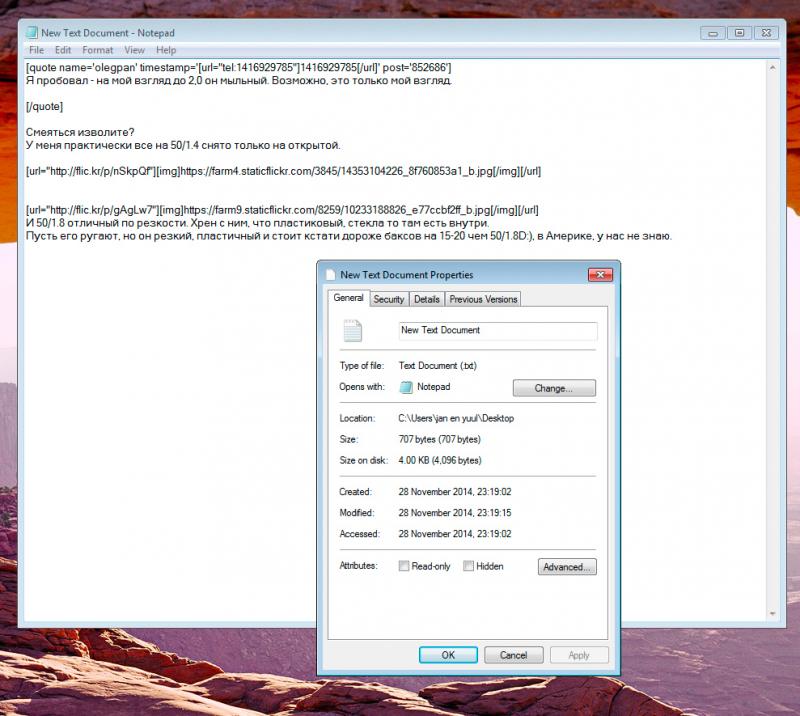
Task: Switch to the Details tab
Action: tap(427, 300)
